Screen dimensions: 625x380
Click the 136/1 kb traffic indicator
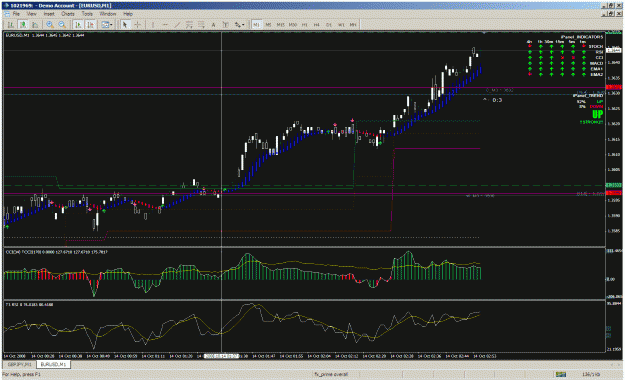pos(591,374)
